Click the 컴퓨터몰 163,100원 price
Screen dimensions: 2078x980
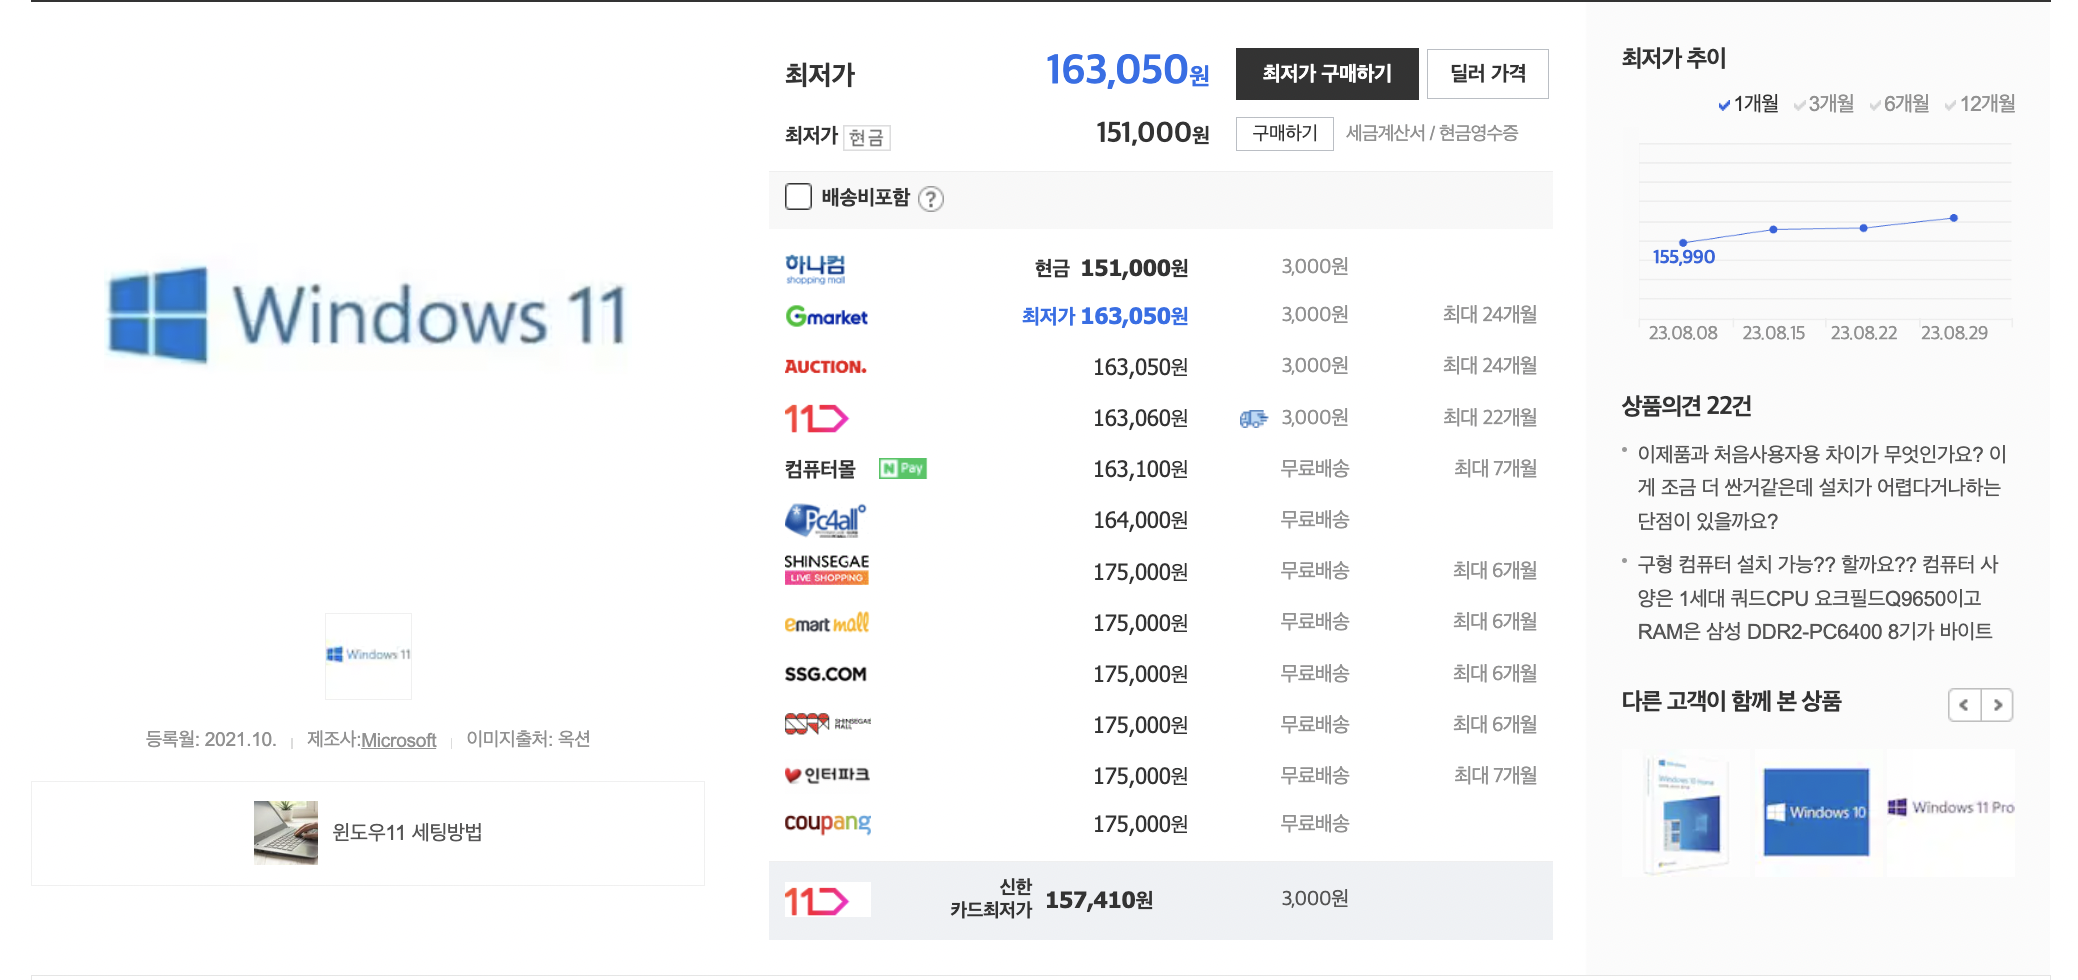click(1140, 469)
